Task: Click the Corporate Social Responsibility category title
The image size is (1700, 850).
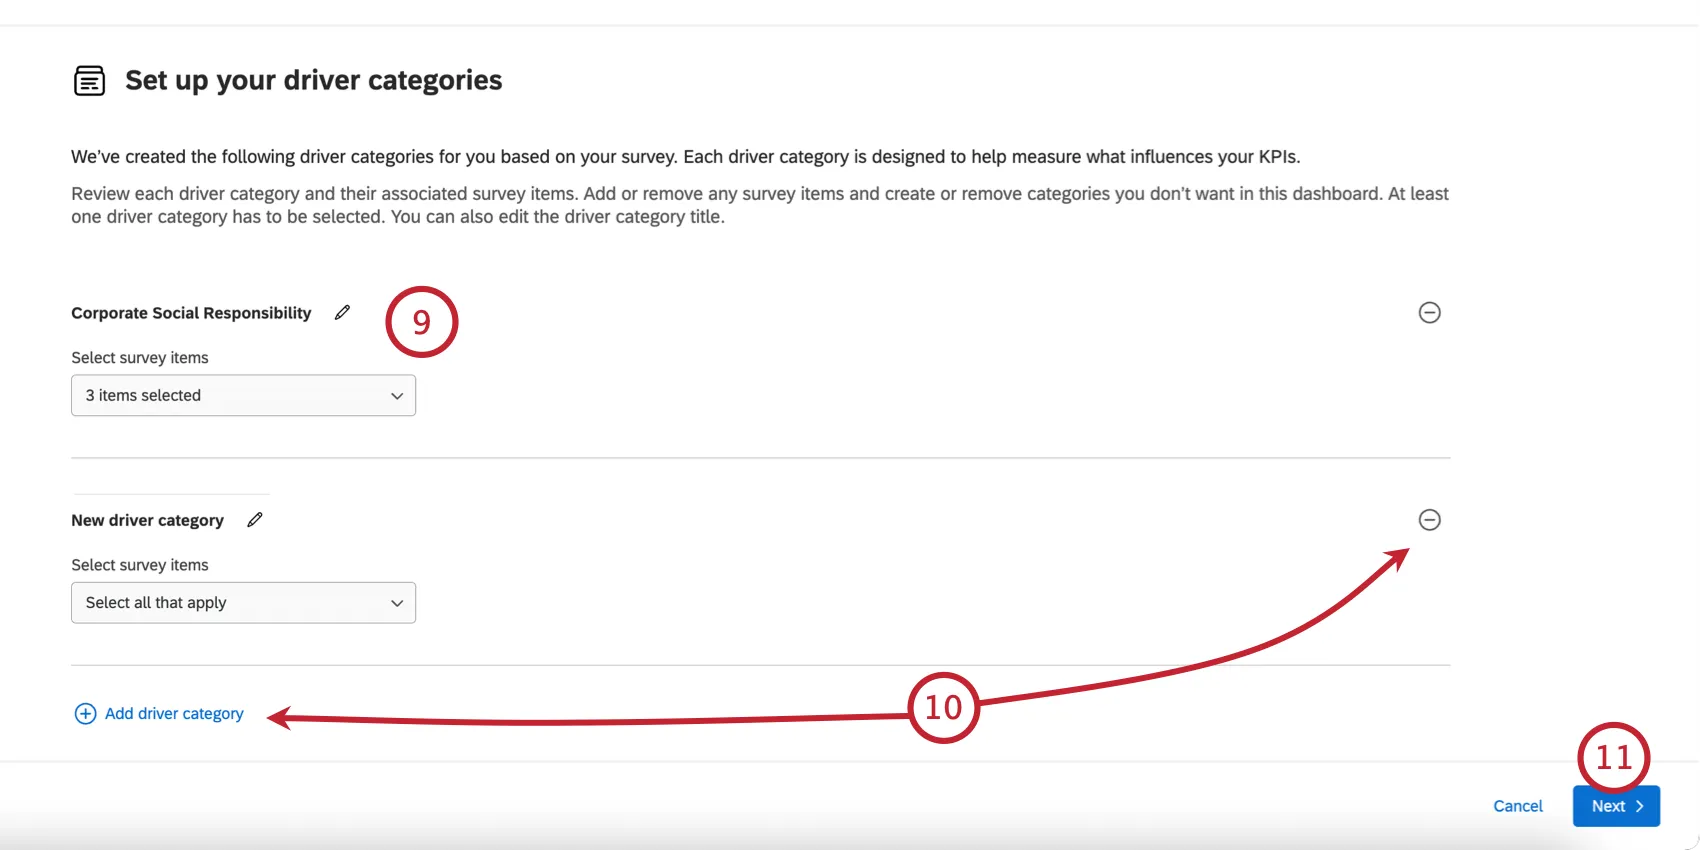Action: coord(191,313)
